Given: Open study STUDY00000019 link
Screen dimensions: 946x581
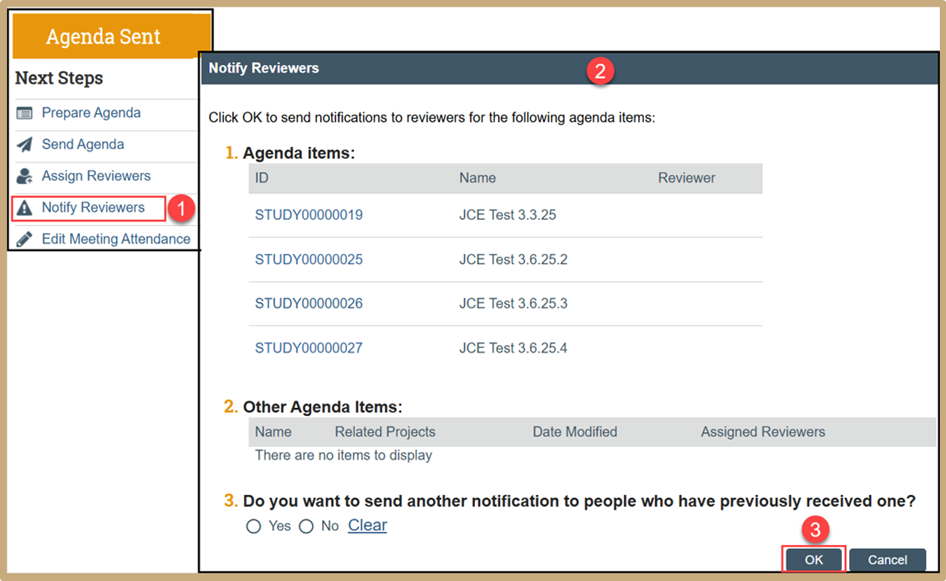Looking at the screenshot, I should [x=309, y=215].
